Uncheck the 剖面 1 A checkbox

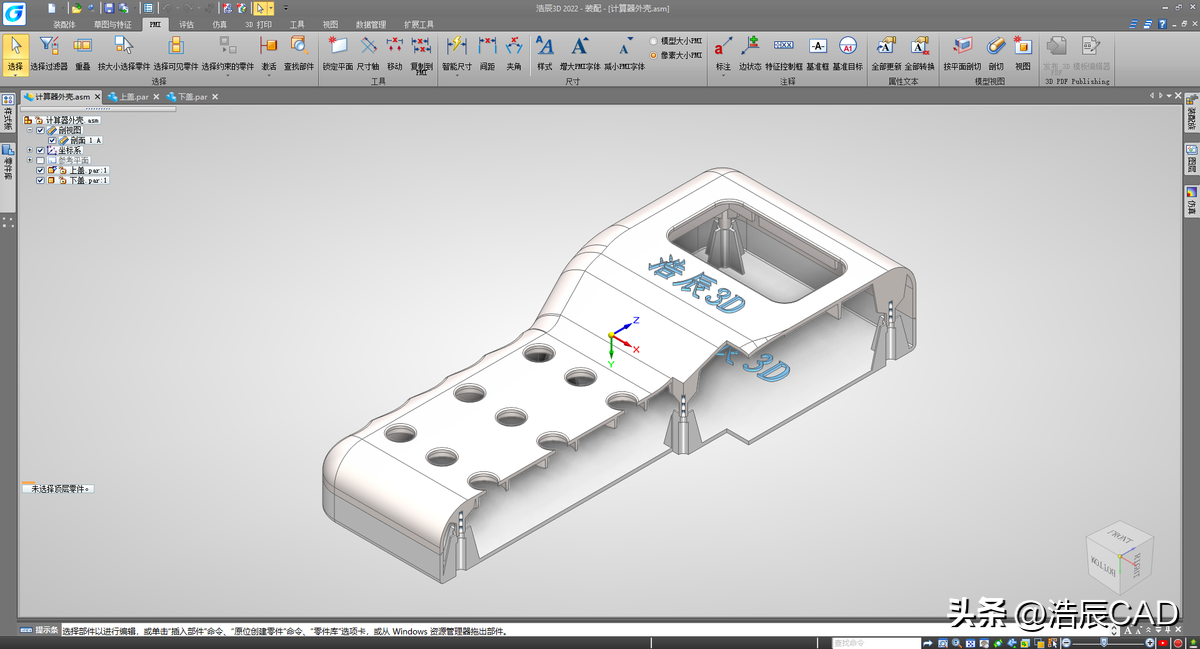[51, 140]
